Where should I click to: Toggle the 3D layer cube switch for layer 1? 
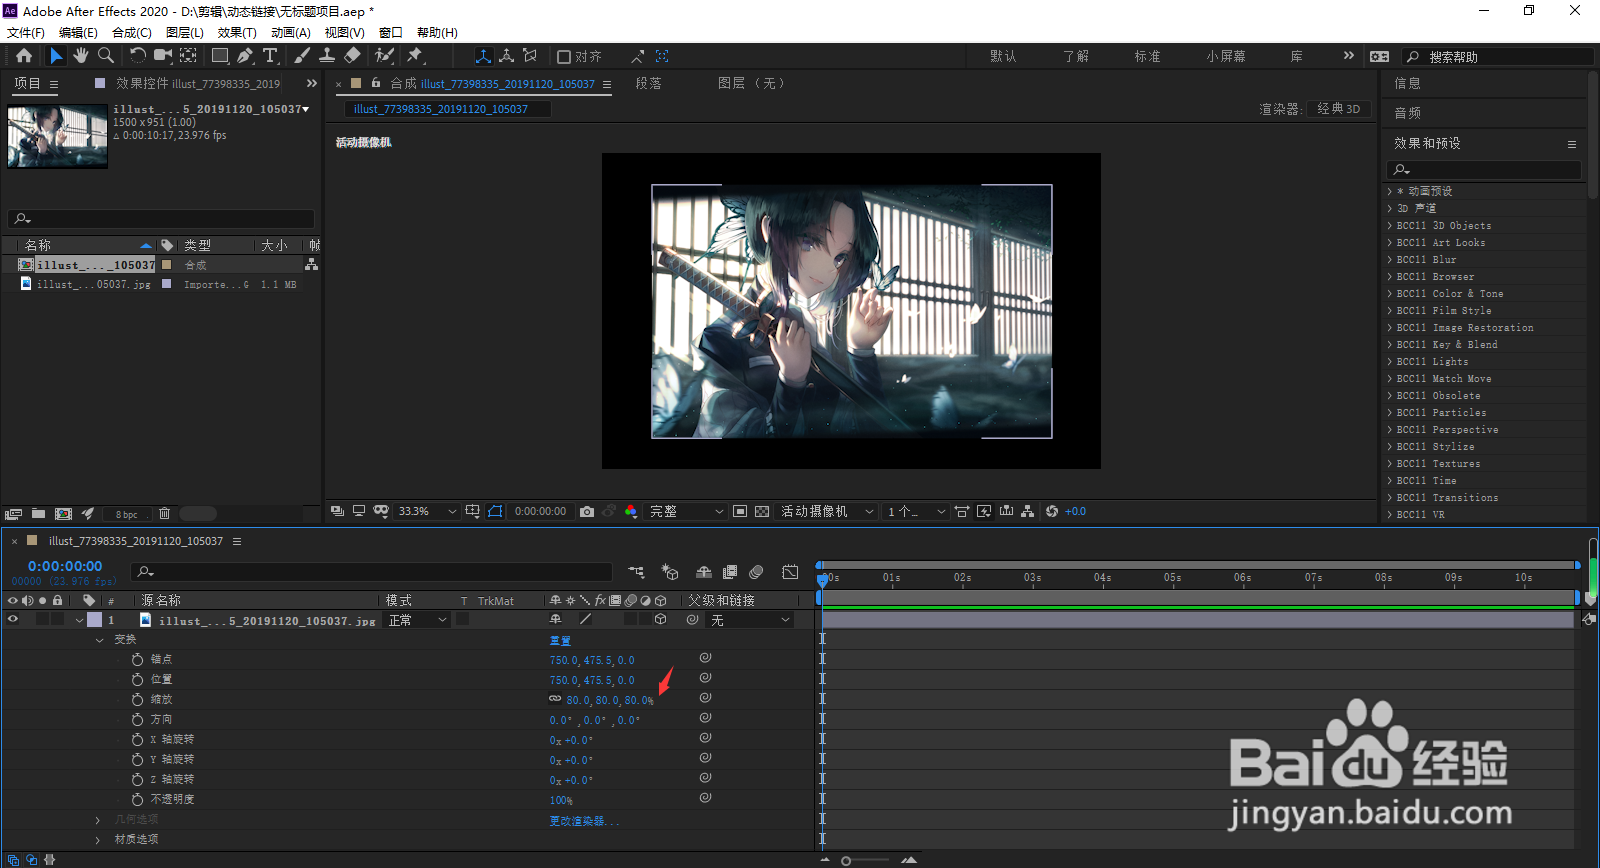660,620
